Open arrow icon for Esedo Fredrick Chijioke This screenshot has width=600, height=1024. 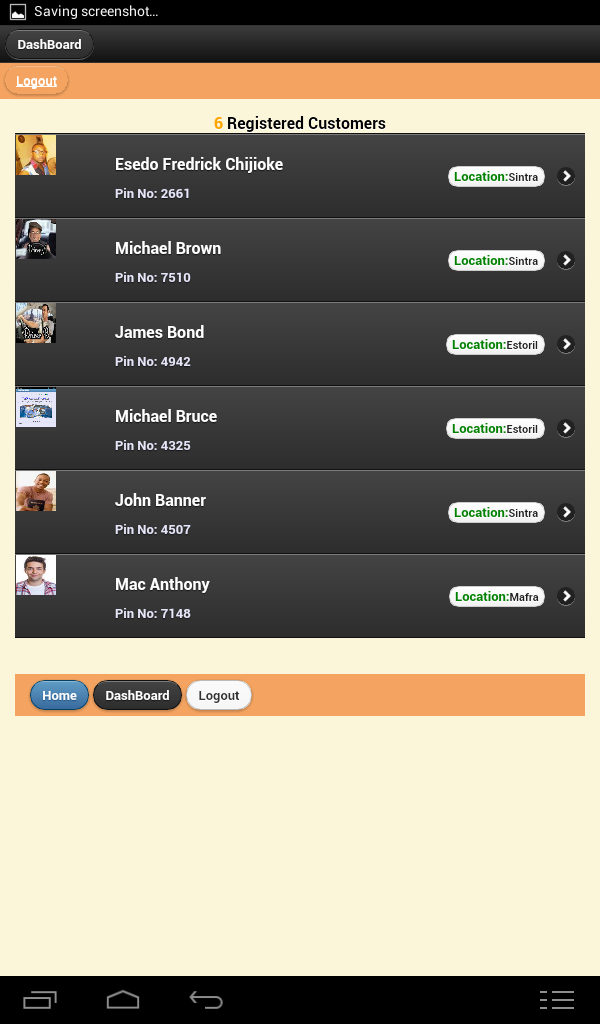pyautogui.click(x=565, y=176)
